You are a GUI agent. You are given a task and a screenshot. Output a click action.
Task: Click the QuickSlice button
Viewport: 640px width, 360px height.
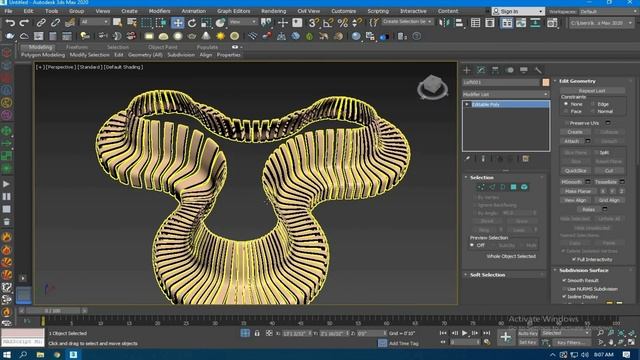[576, 170]
